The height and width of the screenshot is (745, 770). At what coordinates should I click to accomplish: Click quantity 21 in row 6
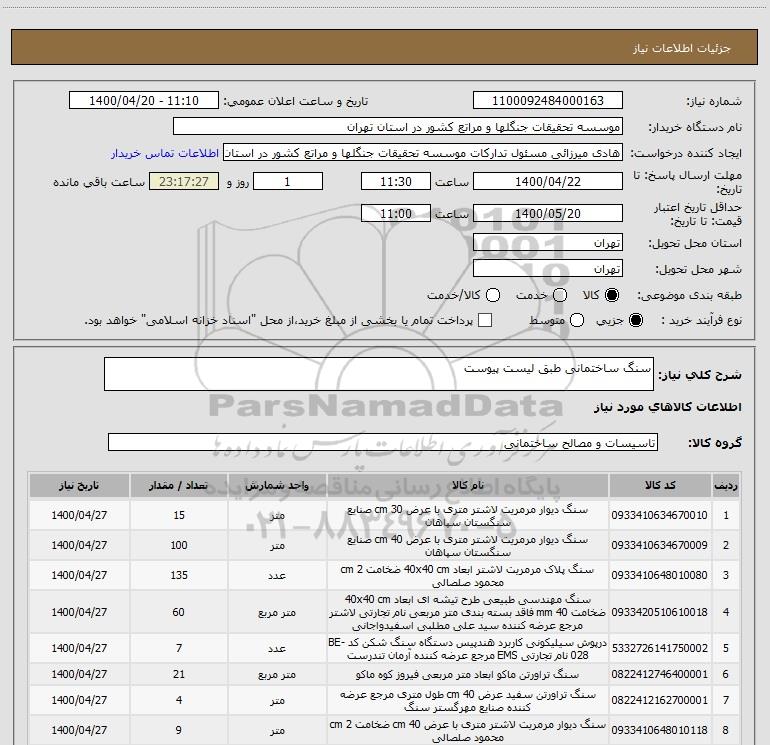[x=179, y=674]
